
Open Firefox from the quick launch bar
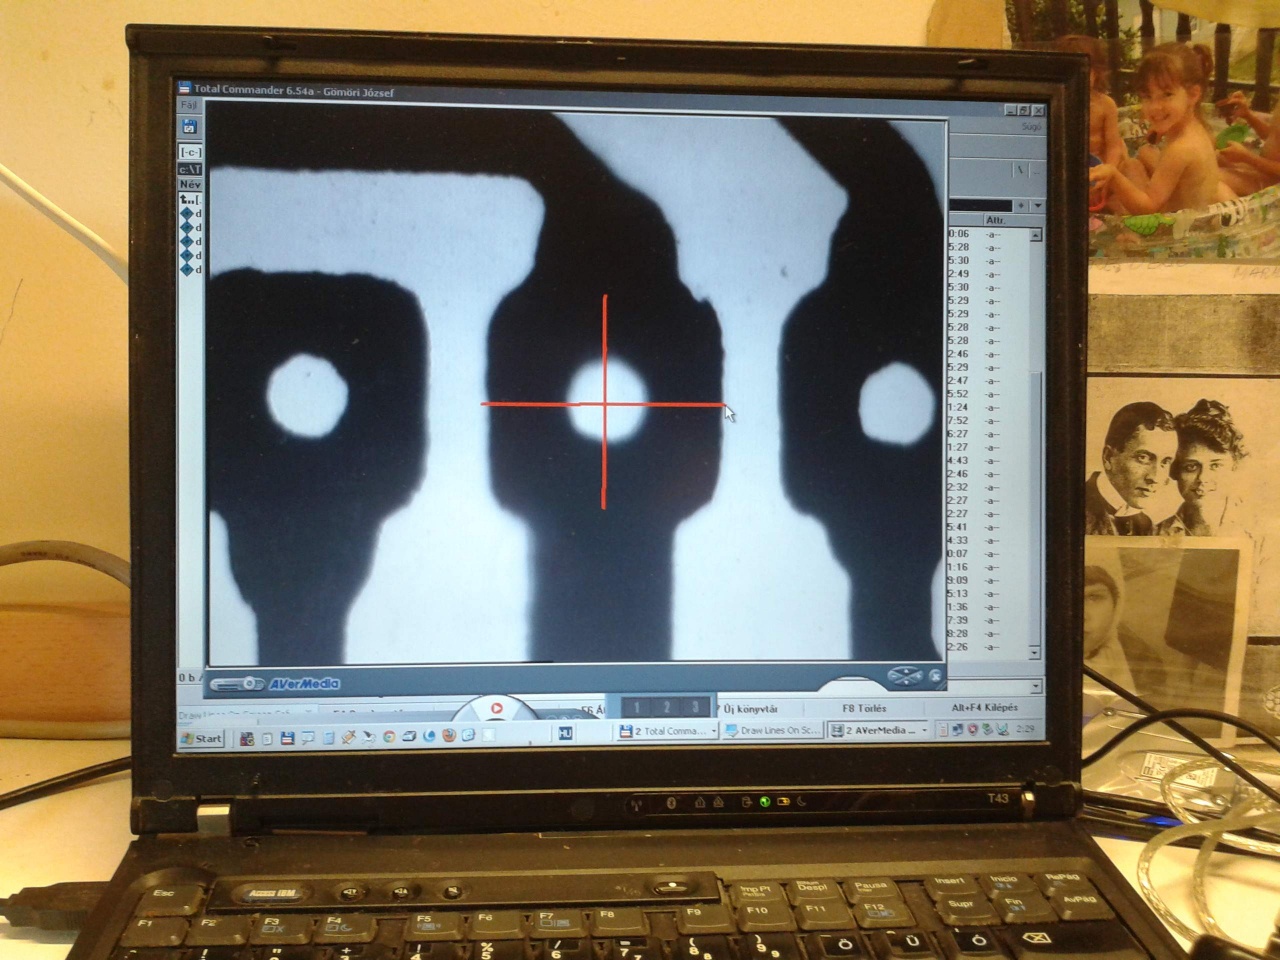tap(447, 737)
